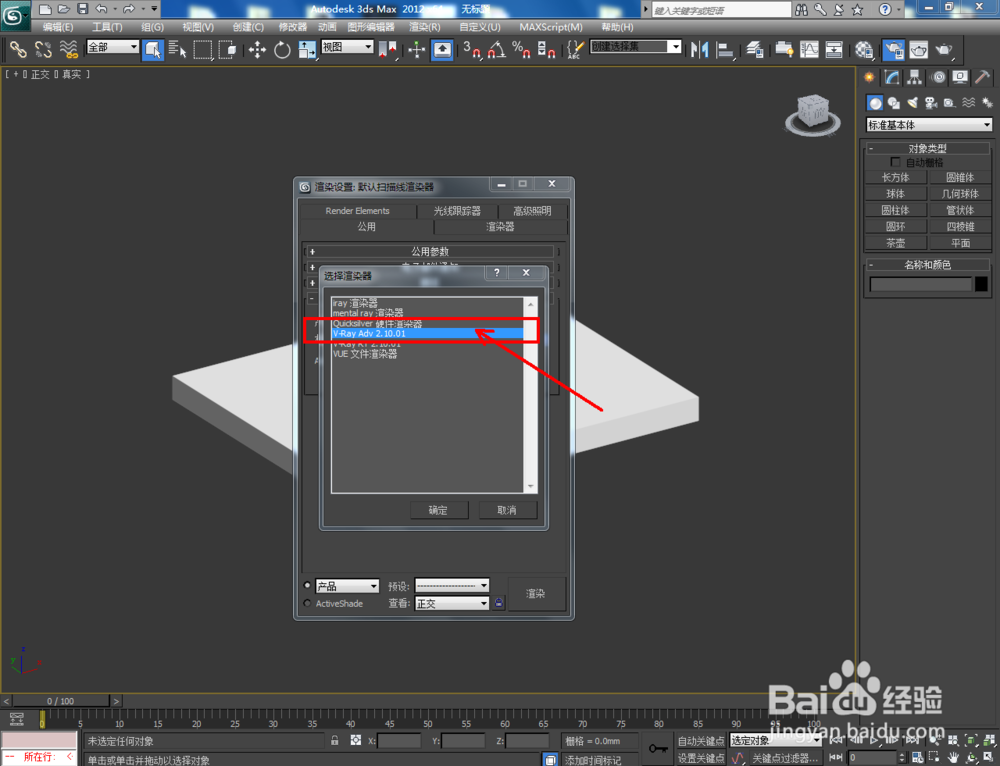Viewport: 1000px width, 766px height.
Task: Open Curve Editor from toolbar
Action: [x=809, y=49]
